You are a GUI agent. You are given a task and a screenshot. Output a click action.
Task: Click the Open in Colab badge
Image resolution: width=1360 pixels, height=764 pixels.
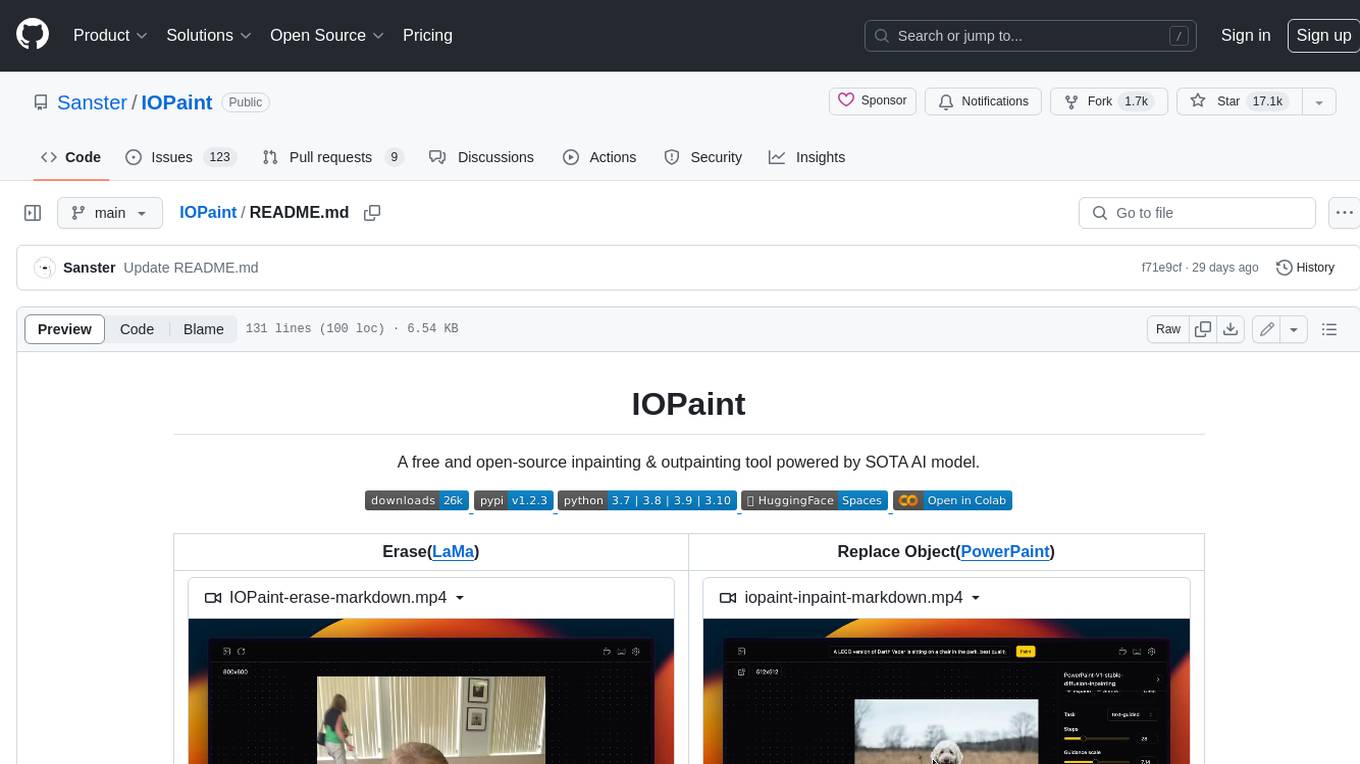pyautogui.click(x=952, y=500)
